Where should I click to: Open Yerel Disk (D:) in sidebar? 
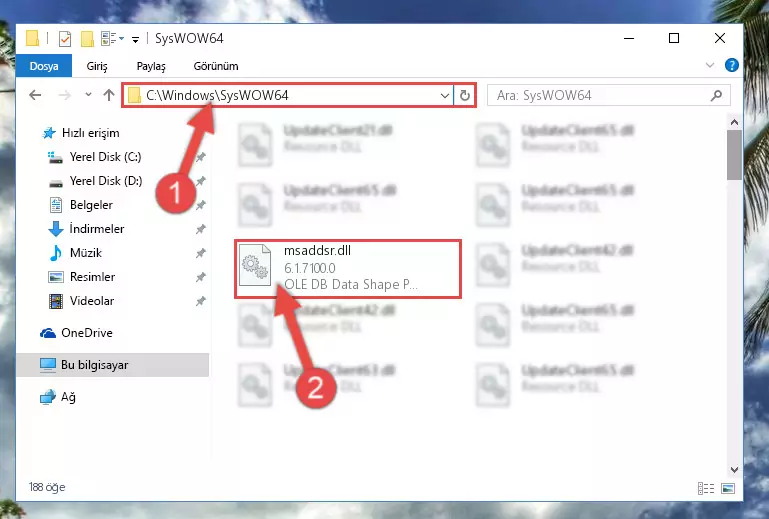coord(106,181)
